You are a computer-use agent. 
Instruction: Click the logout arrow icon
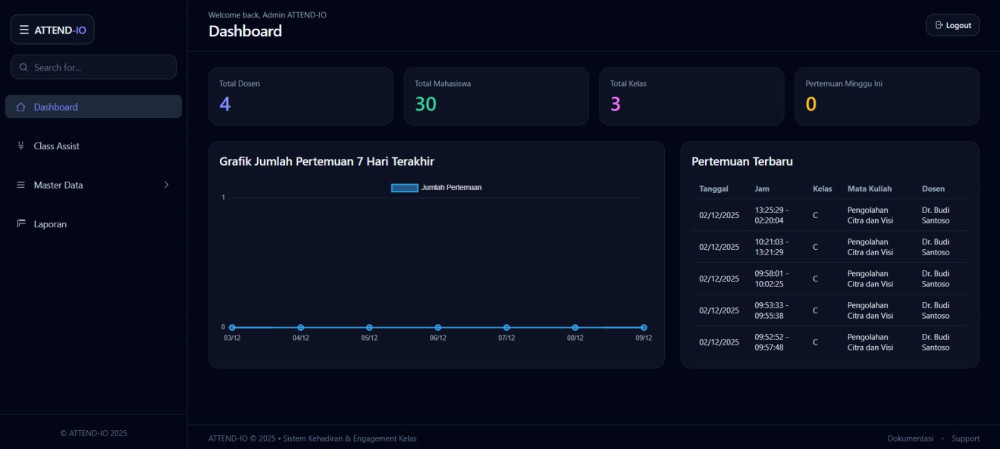tap(938, 25)
